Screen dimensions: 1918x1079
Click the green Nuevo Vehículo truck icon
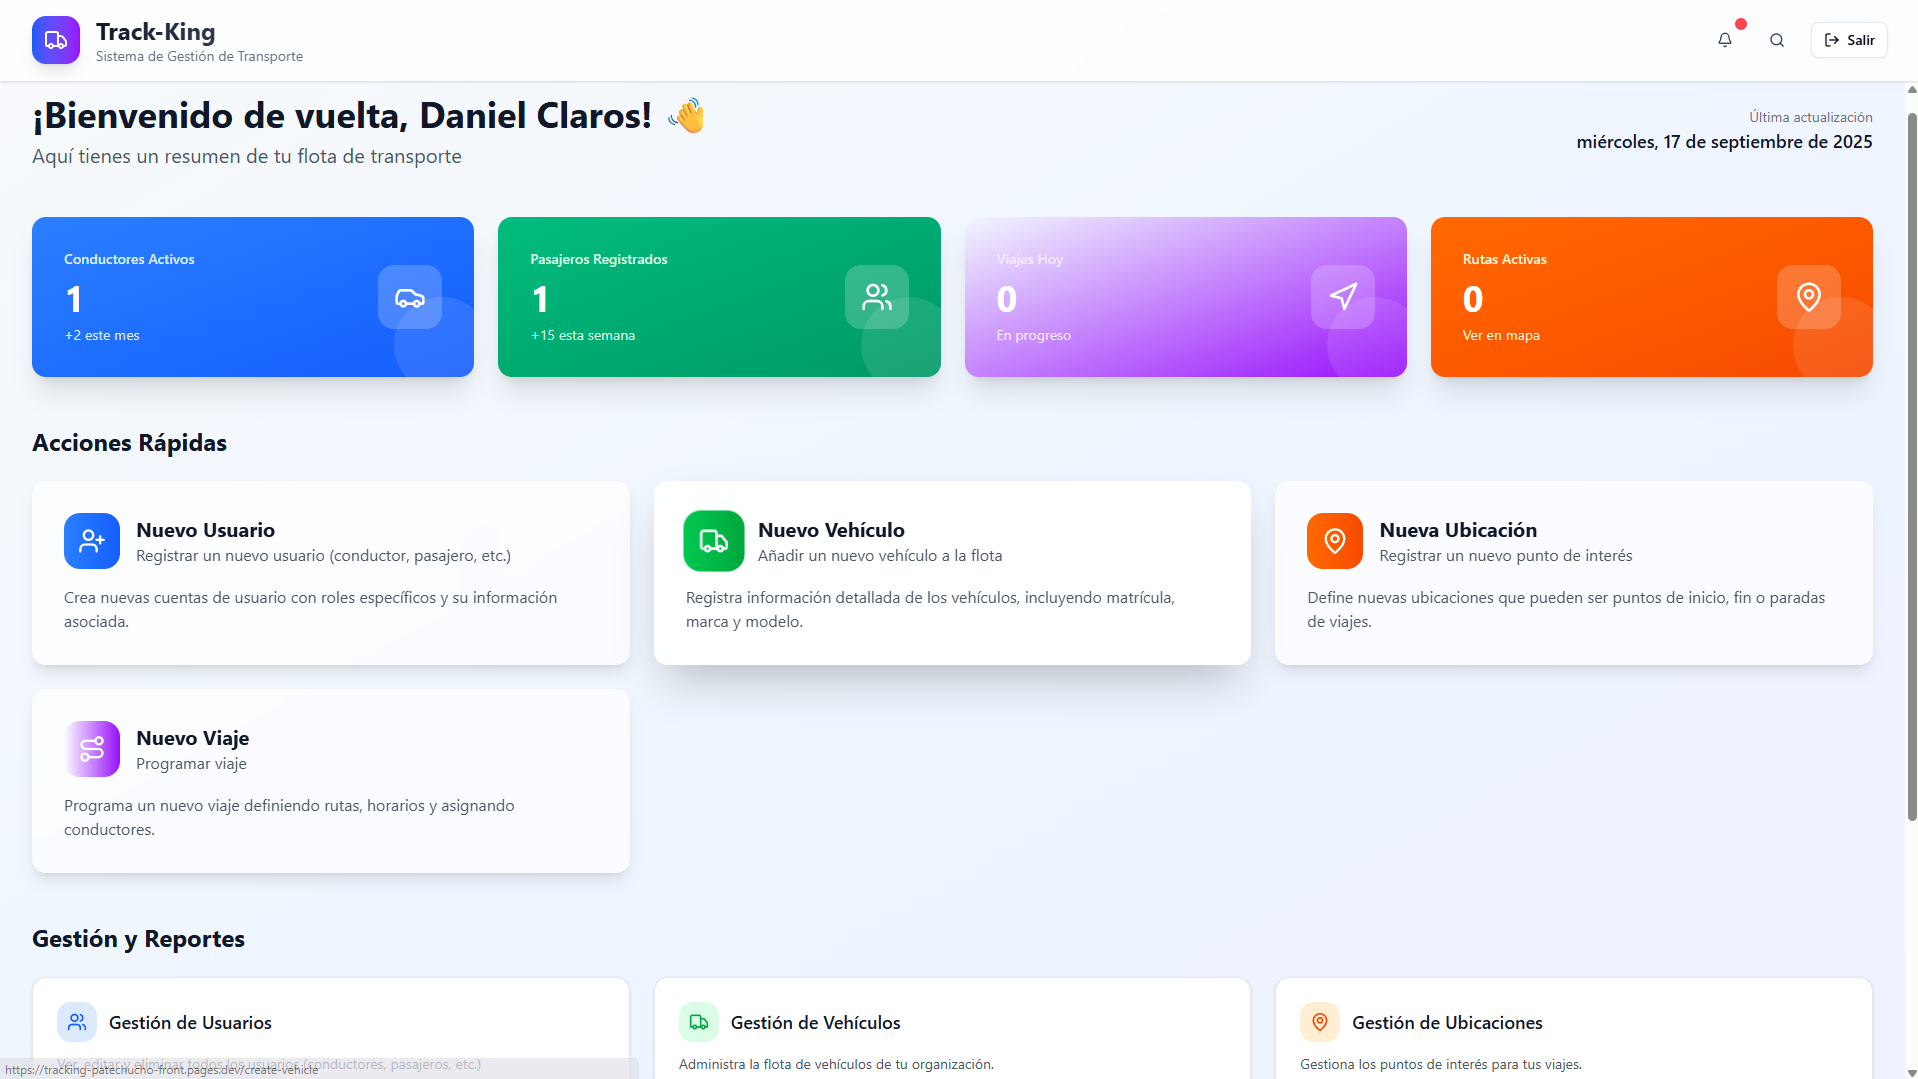[x=713, y=541]
